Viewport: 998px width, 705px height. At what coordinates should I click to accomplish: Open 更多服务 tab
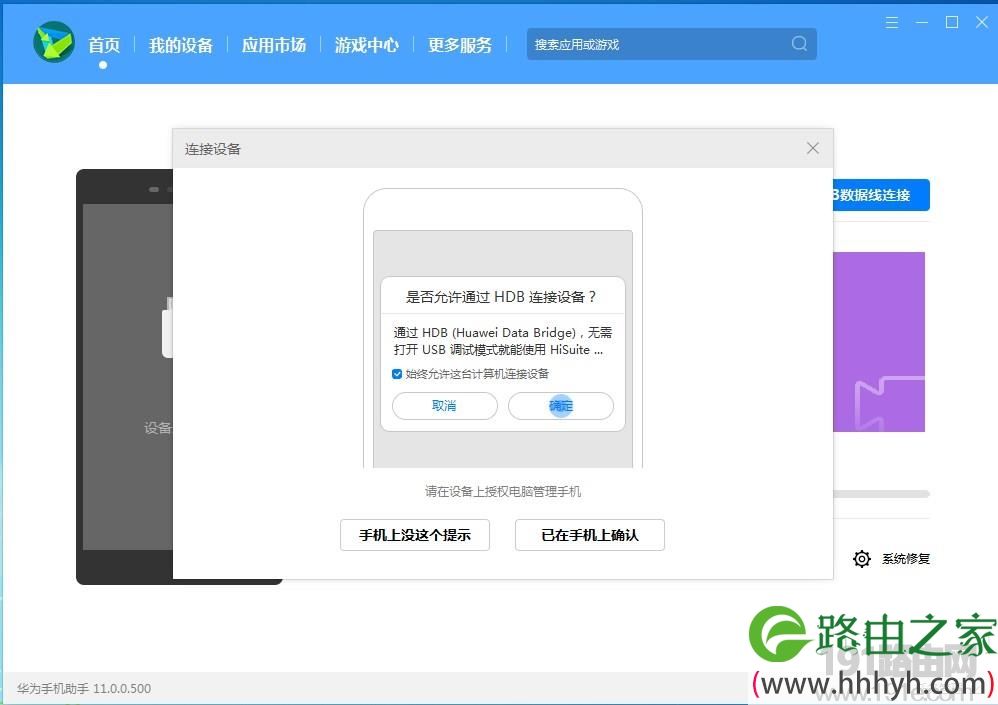460,45
